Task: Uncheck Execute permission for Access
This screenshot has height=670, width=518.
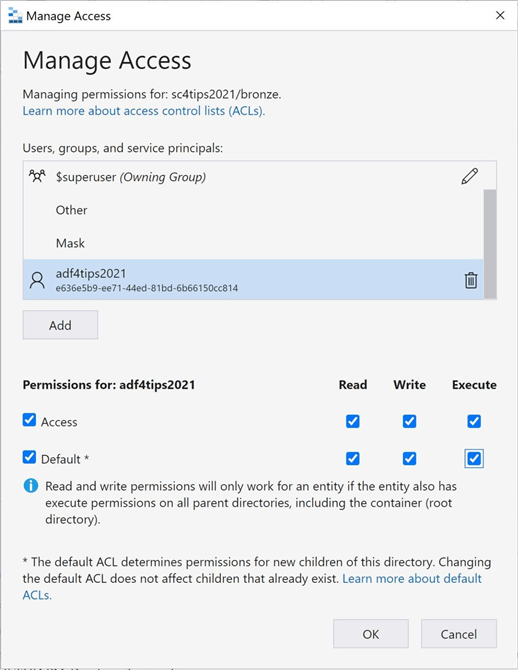Action: point(474,421)
